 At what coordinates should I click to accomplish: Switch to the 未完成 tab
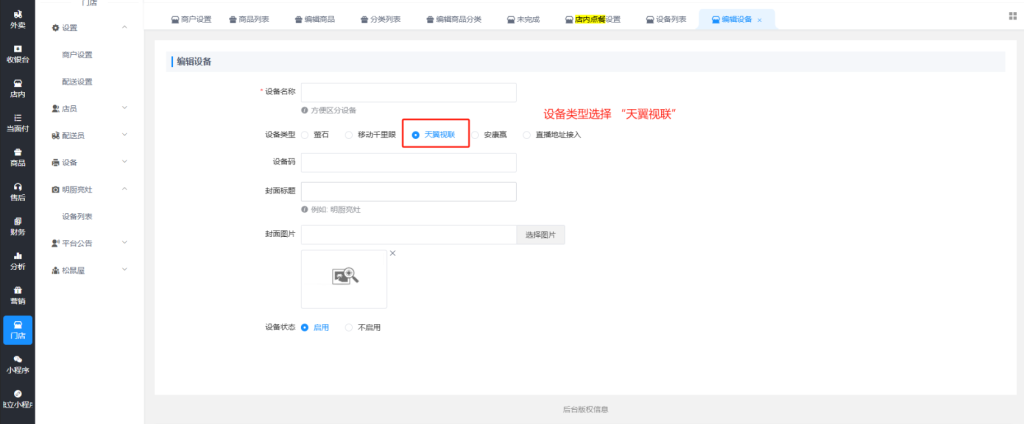coord(523,20)
